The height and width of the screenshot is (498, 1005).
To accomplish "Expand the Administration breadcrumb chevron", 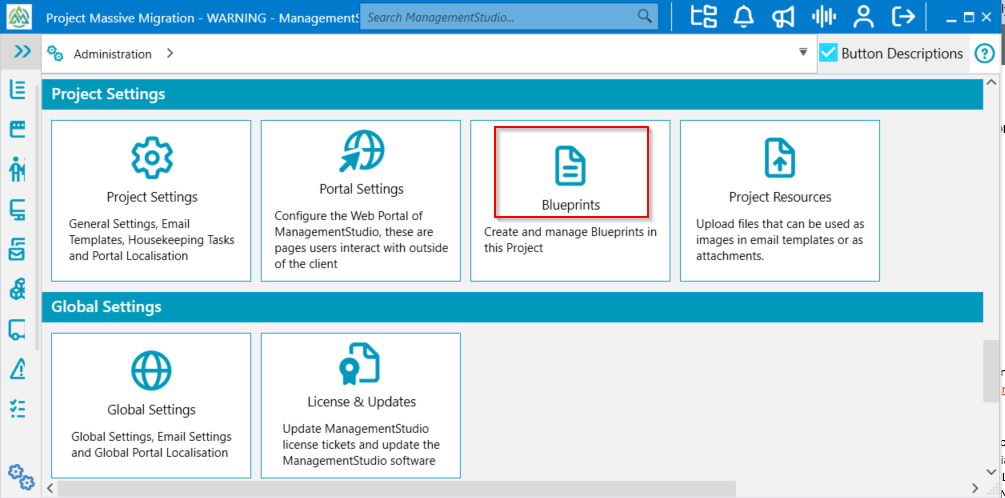I will 170,54.
